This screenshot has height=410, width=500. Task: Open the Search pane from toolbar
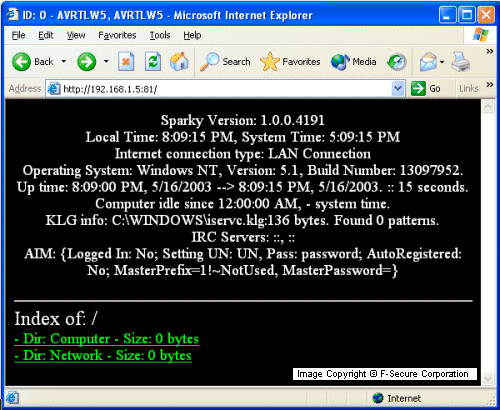[x=225, y=62]
